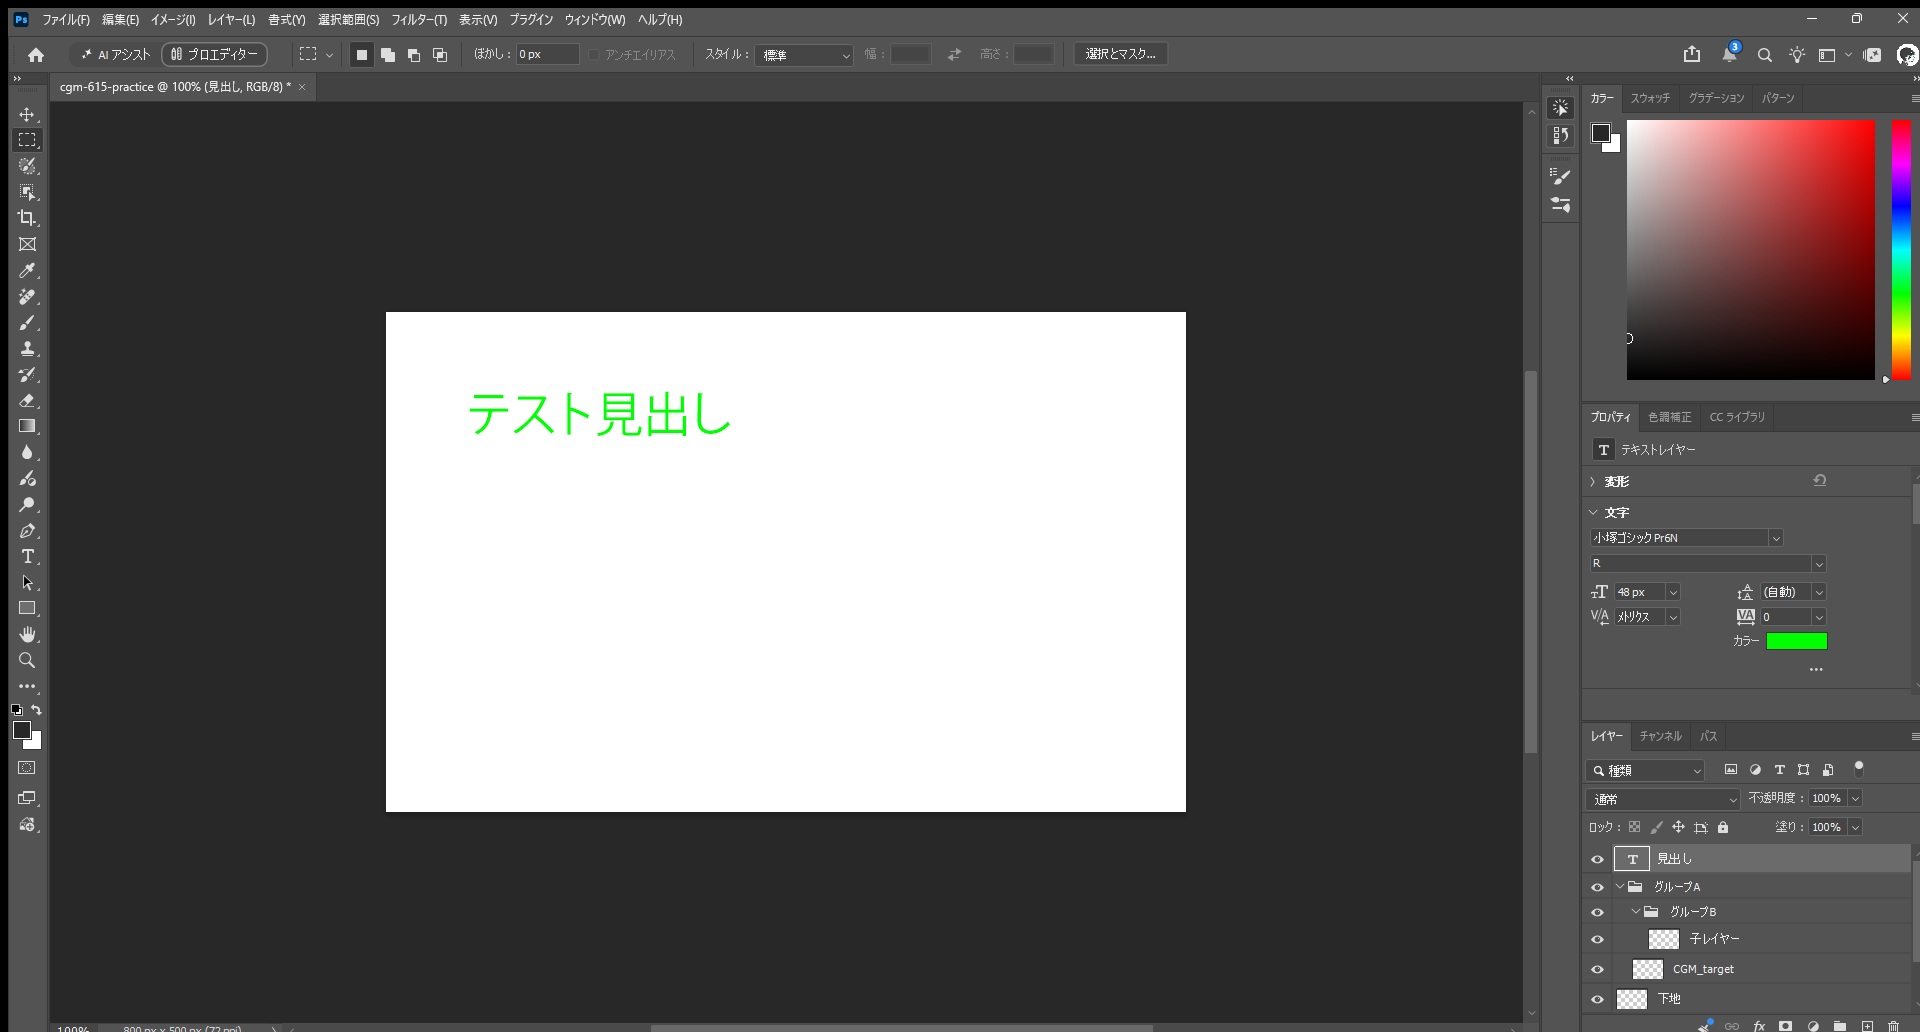Choose the Pen tool
1920x1032 pixels.
point(27,530)
